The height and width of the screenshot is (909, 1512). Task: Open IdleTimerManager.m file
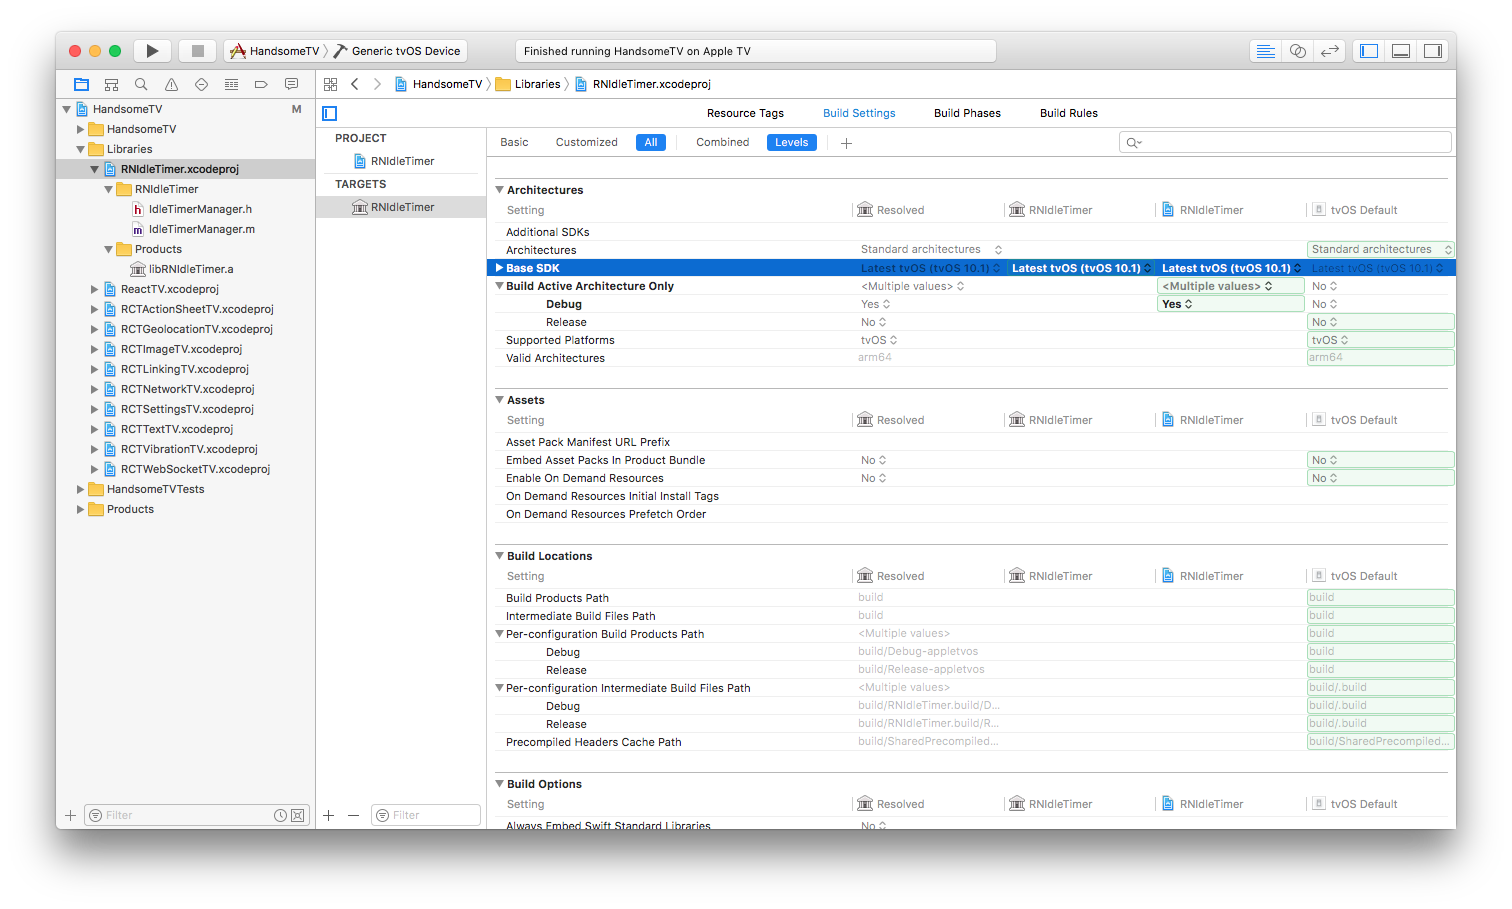tap(201, 229)
